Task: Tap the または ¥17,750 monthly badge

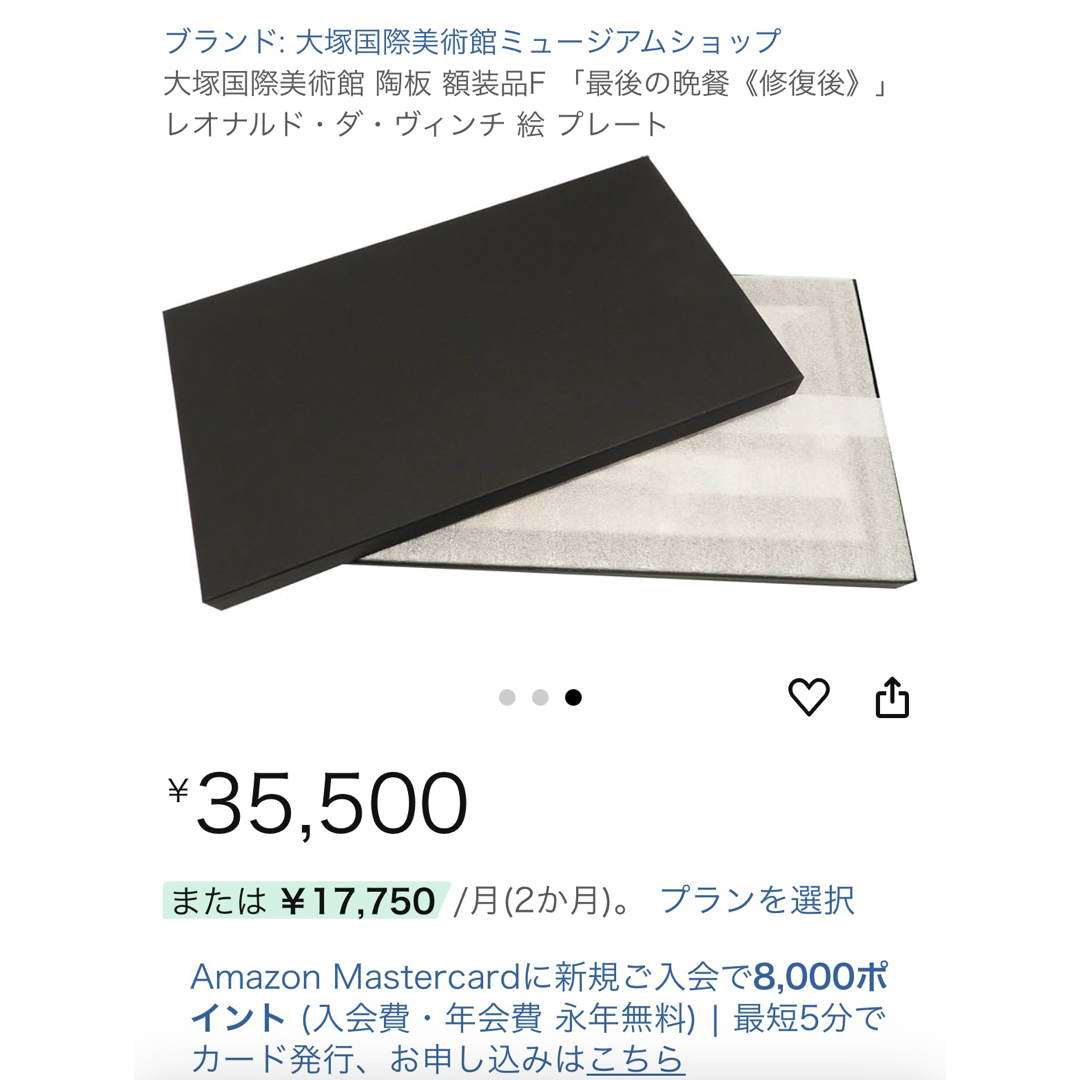Action: click(304, 900)
